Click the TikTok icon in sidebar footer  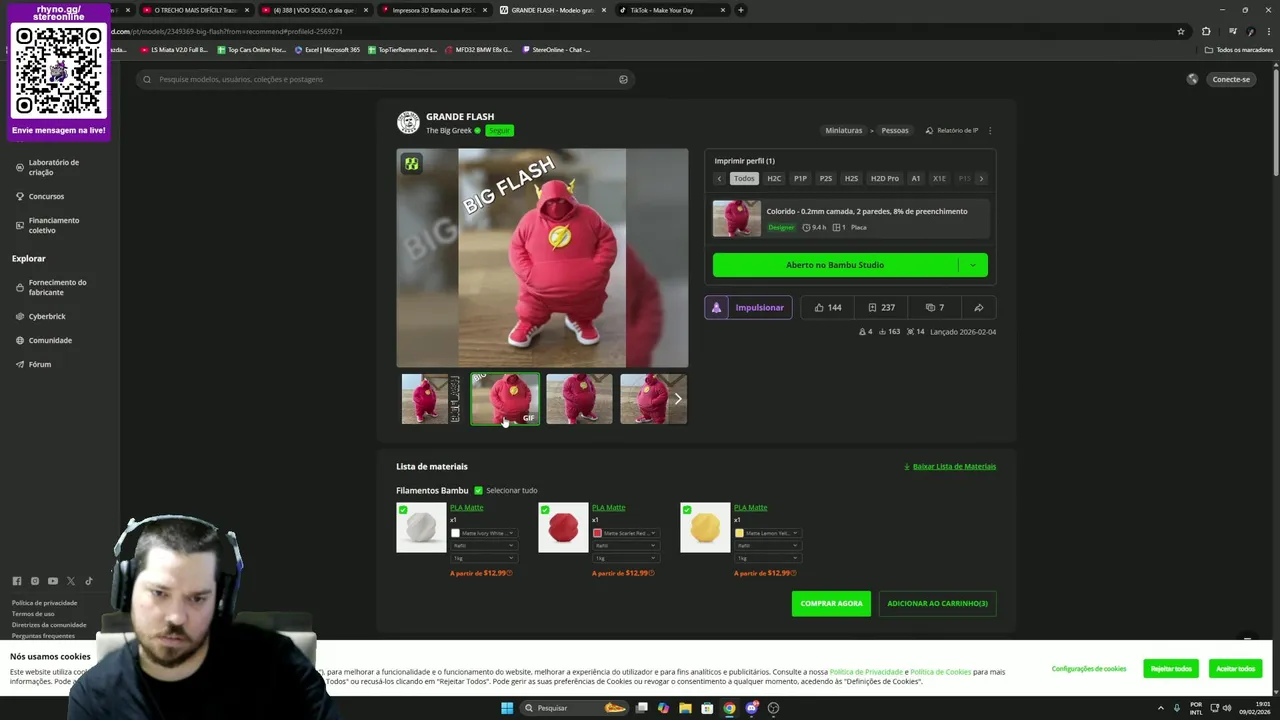88,581
